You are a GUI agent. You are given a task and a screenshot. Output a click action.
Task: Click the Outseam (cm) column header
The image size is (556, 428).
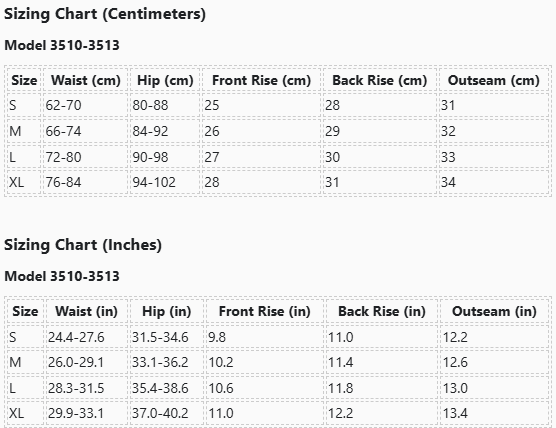494,80
